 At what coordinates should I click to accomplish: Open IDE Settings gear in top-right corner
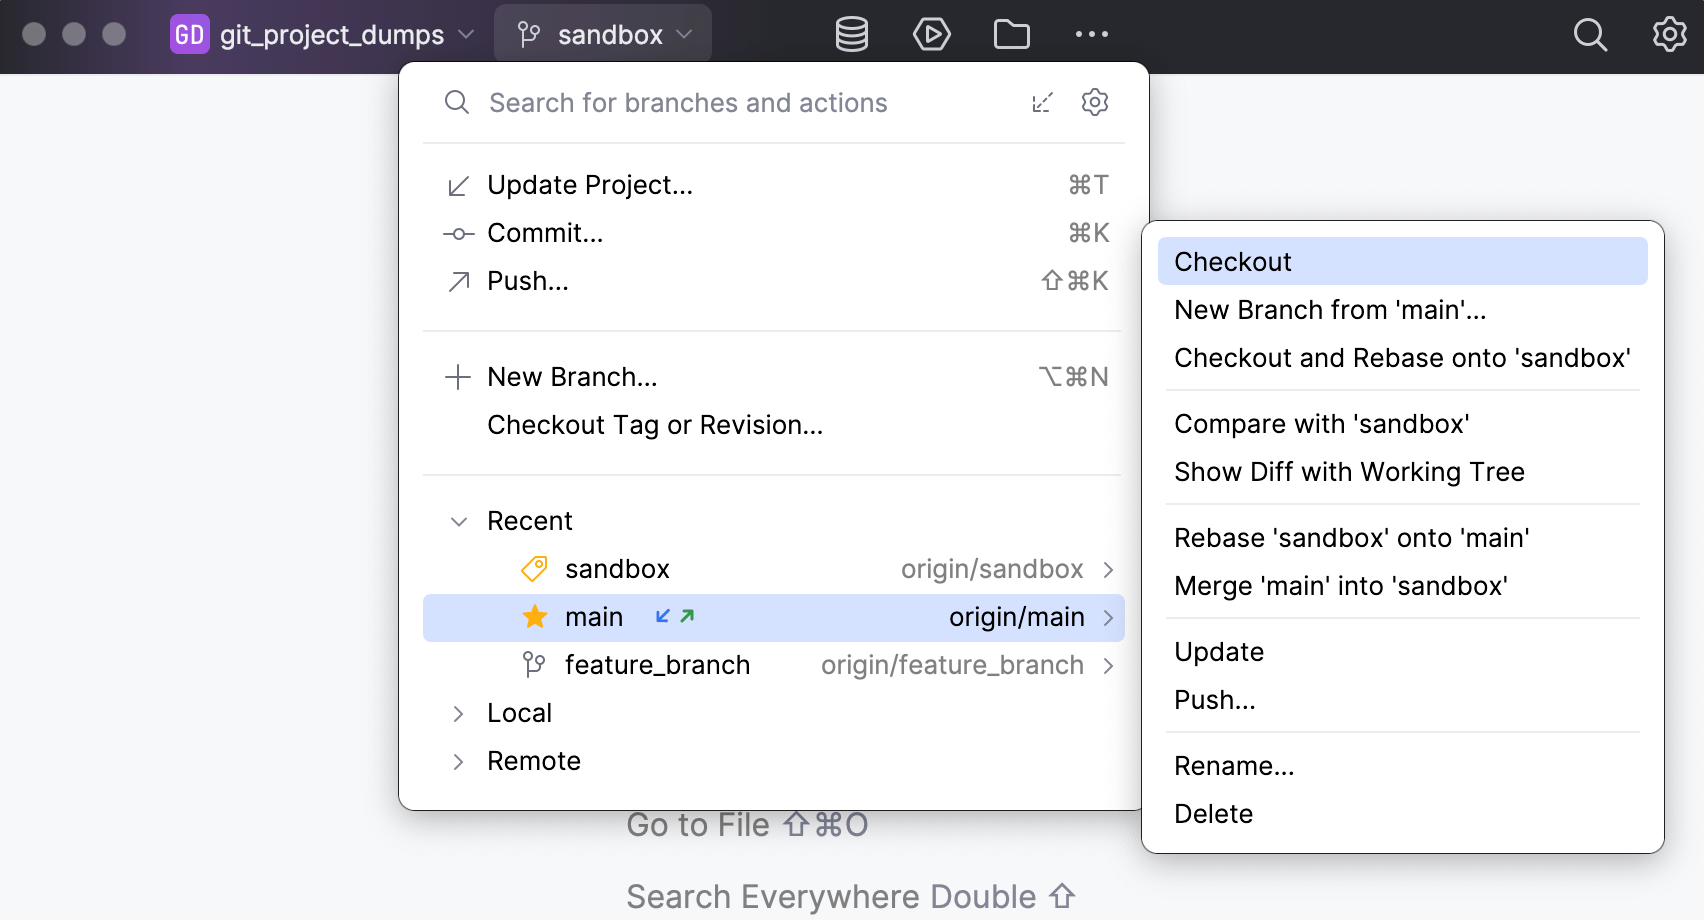[1668, 34]
